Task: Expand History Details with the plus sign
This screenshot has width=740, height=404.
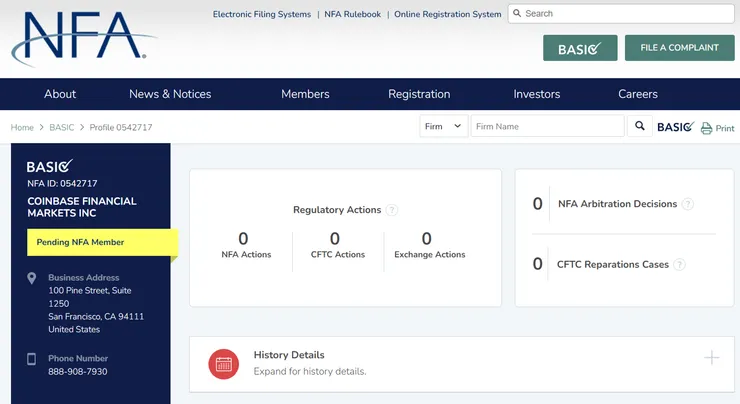Action: coord(711,358)
